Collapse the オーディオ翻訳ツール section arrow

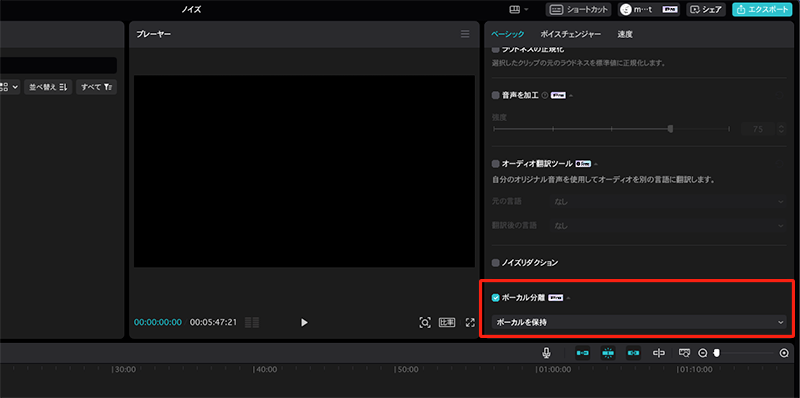coord(595,164)
